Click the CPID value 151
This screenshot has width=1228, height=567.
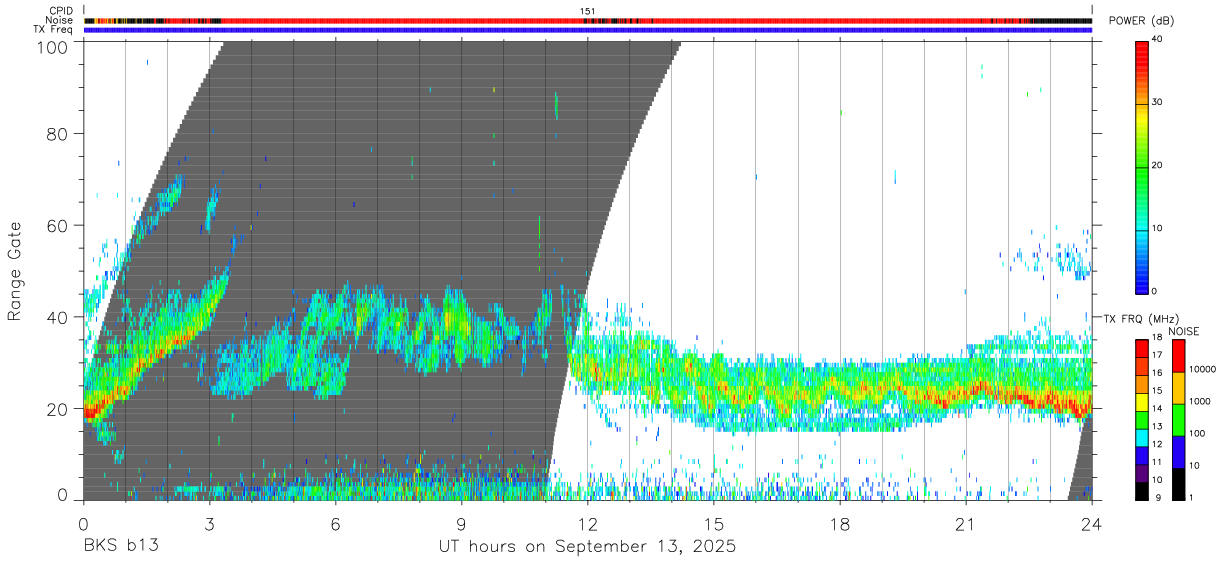coord(588,11)
